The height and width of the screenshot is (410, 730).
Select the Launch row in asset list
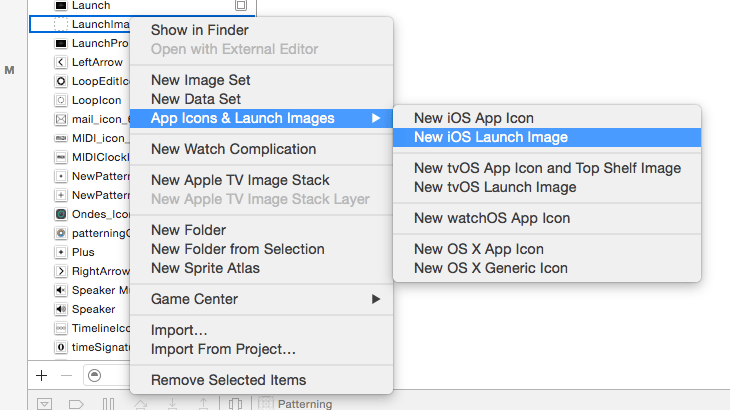[x=142, y=6]
